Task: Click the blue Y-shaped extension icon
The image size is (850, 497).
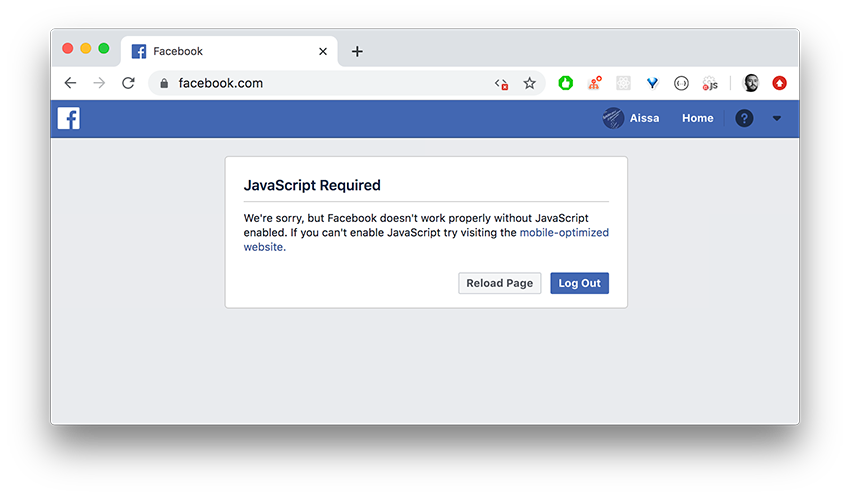Action: [x=652, y=83]
